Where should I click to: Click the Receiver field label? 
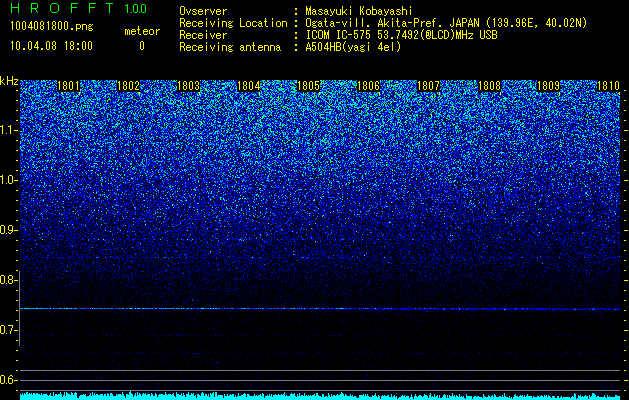click(203, 35)
